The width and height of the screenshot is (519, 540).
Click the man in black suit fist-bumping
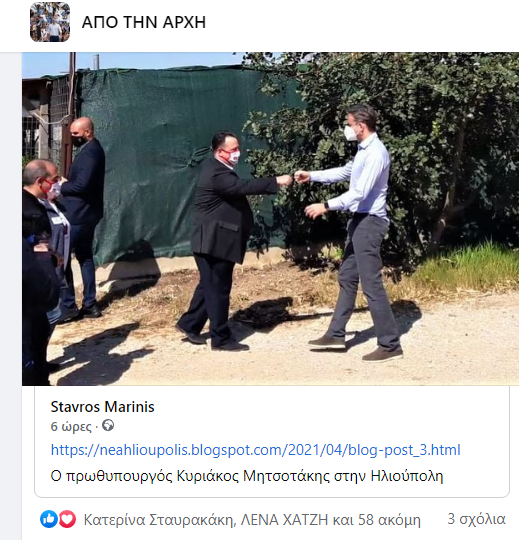224,241
